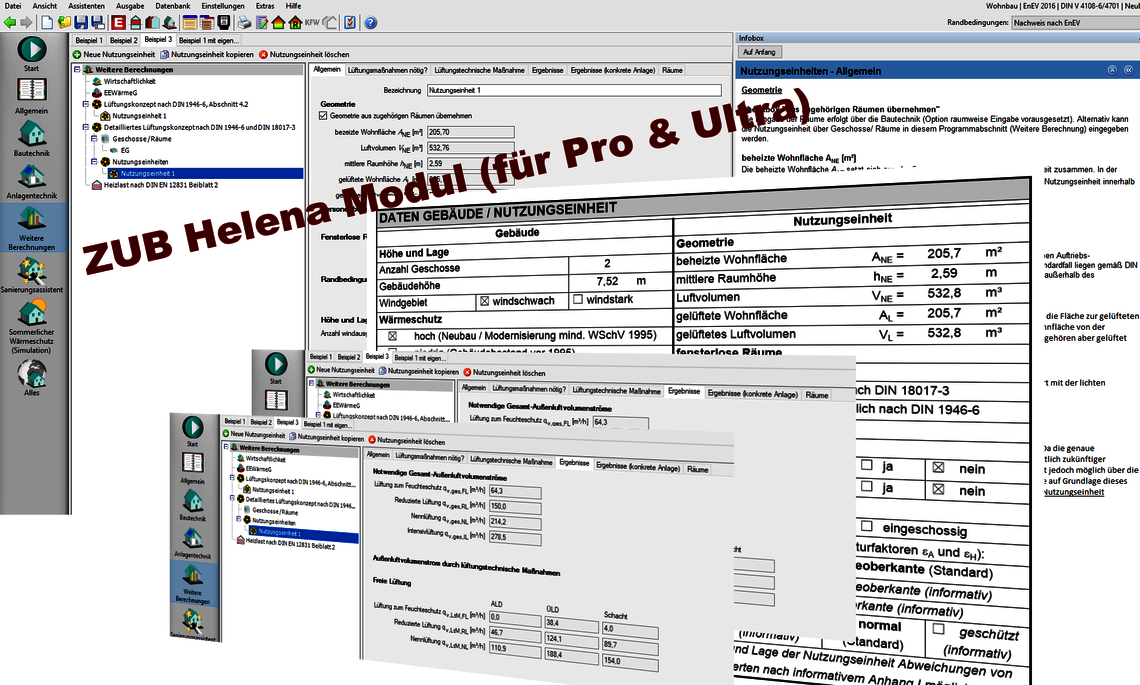The height and width of the screenshot is (685, 1140).
Task: Click the black device icon in the toolbar
Action: point(224,23)
